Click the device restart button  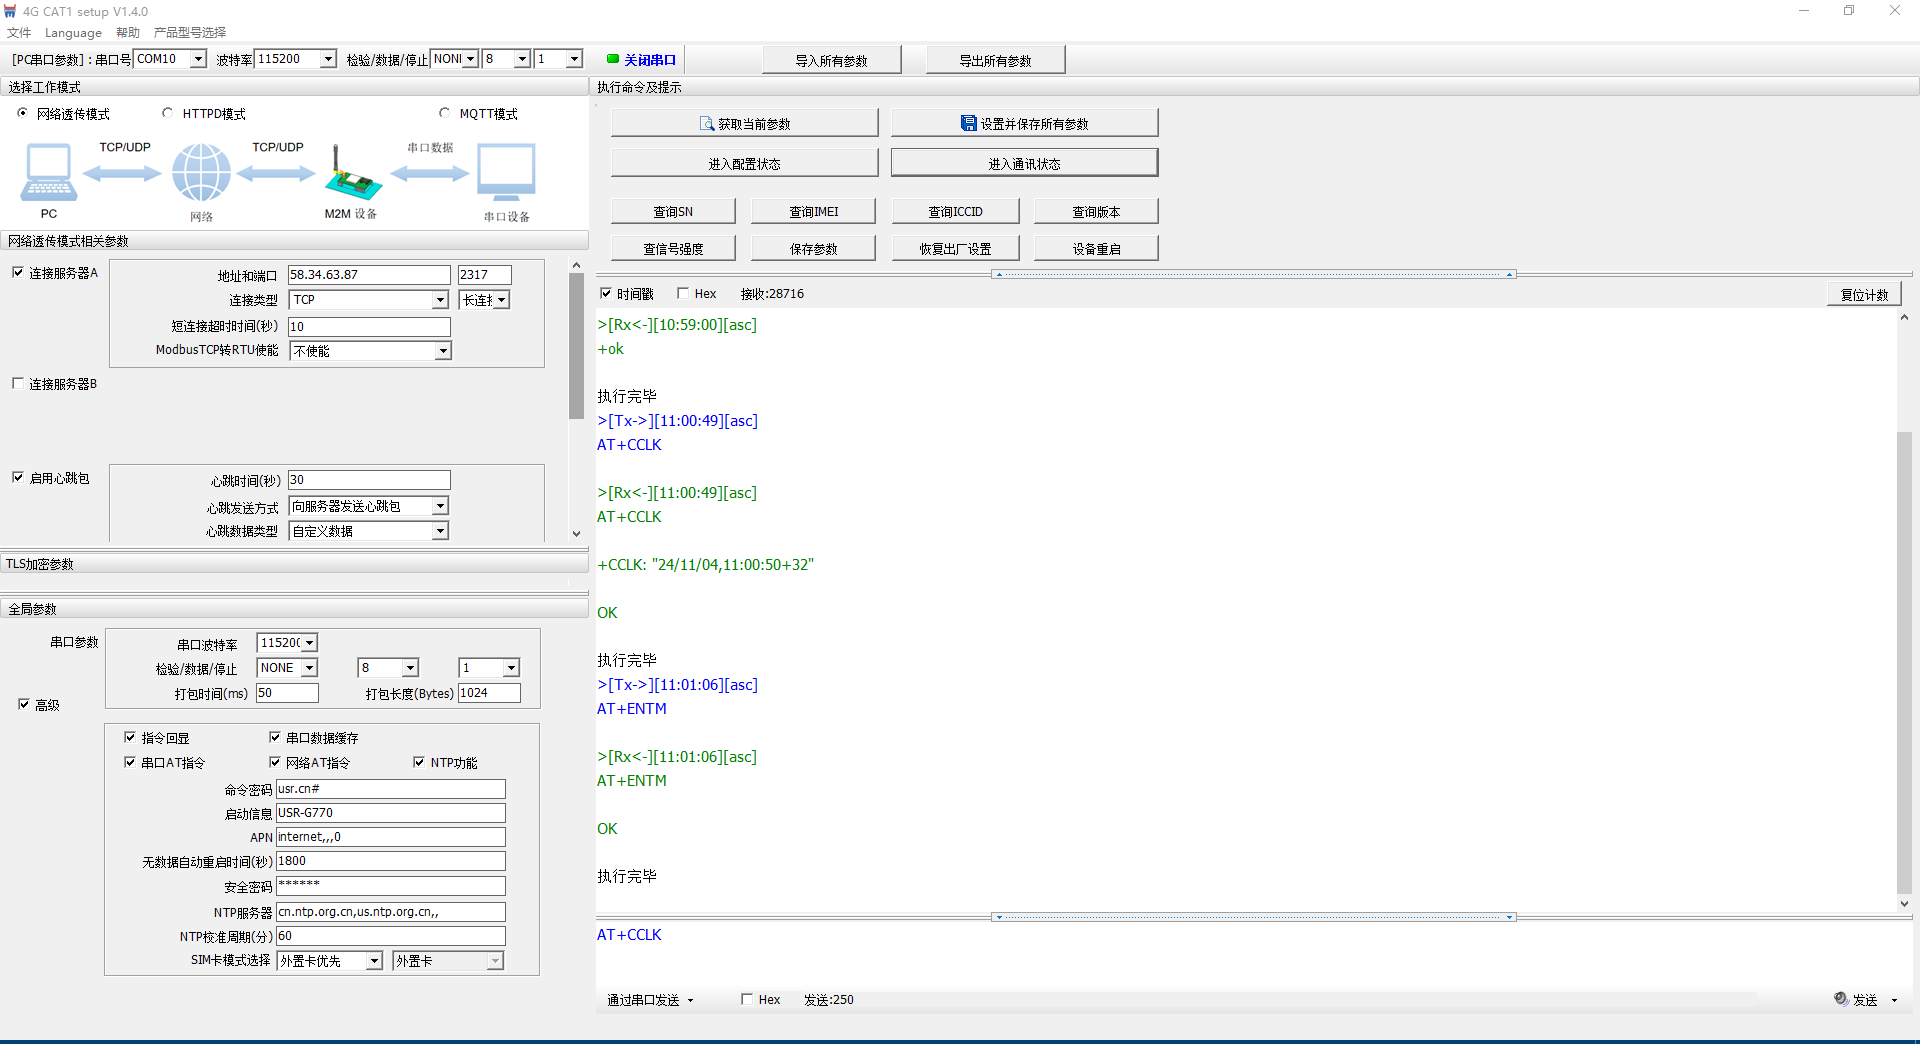click(x=1096, y=249)
